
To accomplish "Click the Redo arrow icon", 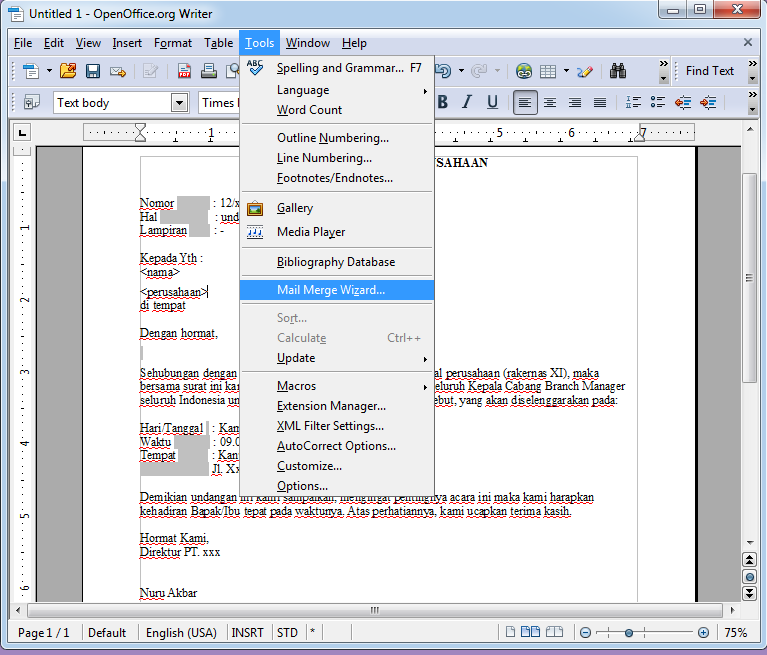I will (479, 71).
